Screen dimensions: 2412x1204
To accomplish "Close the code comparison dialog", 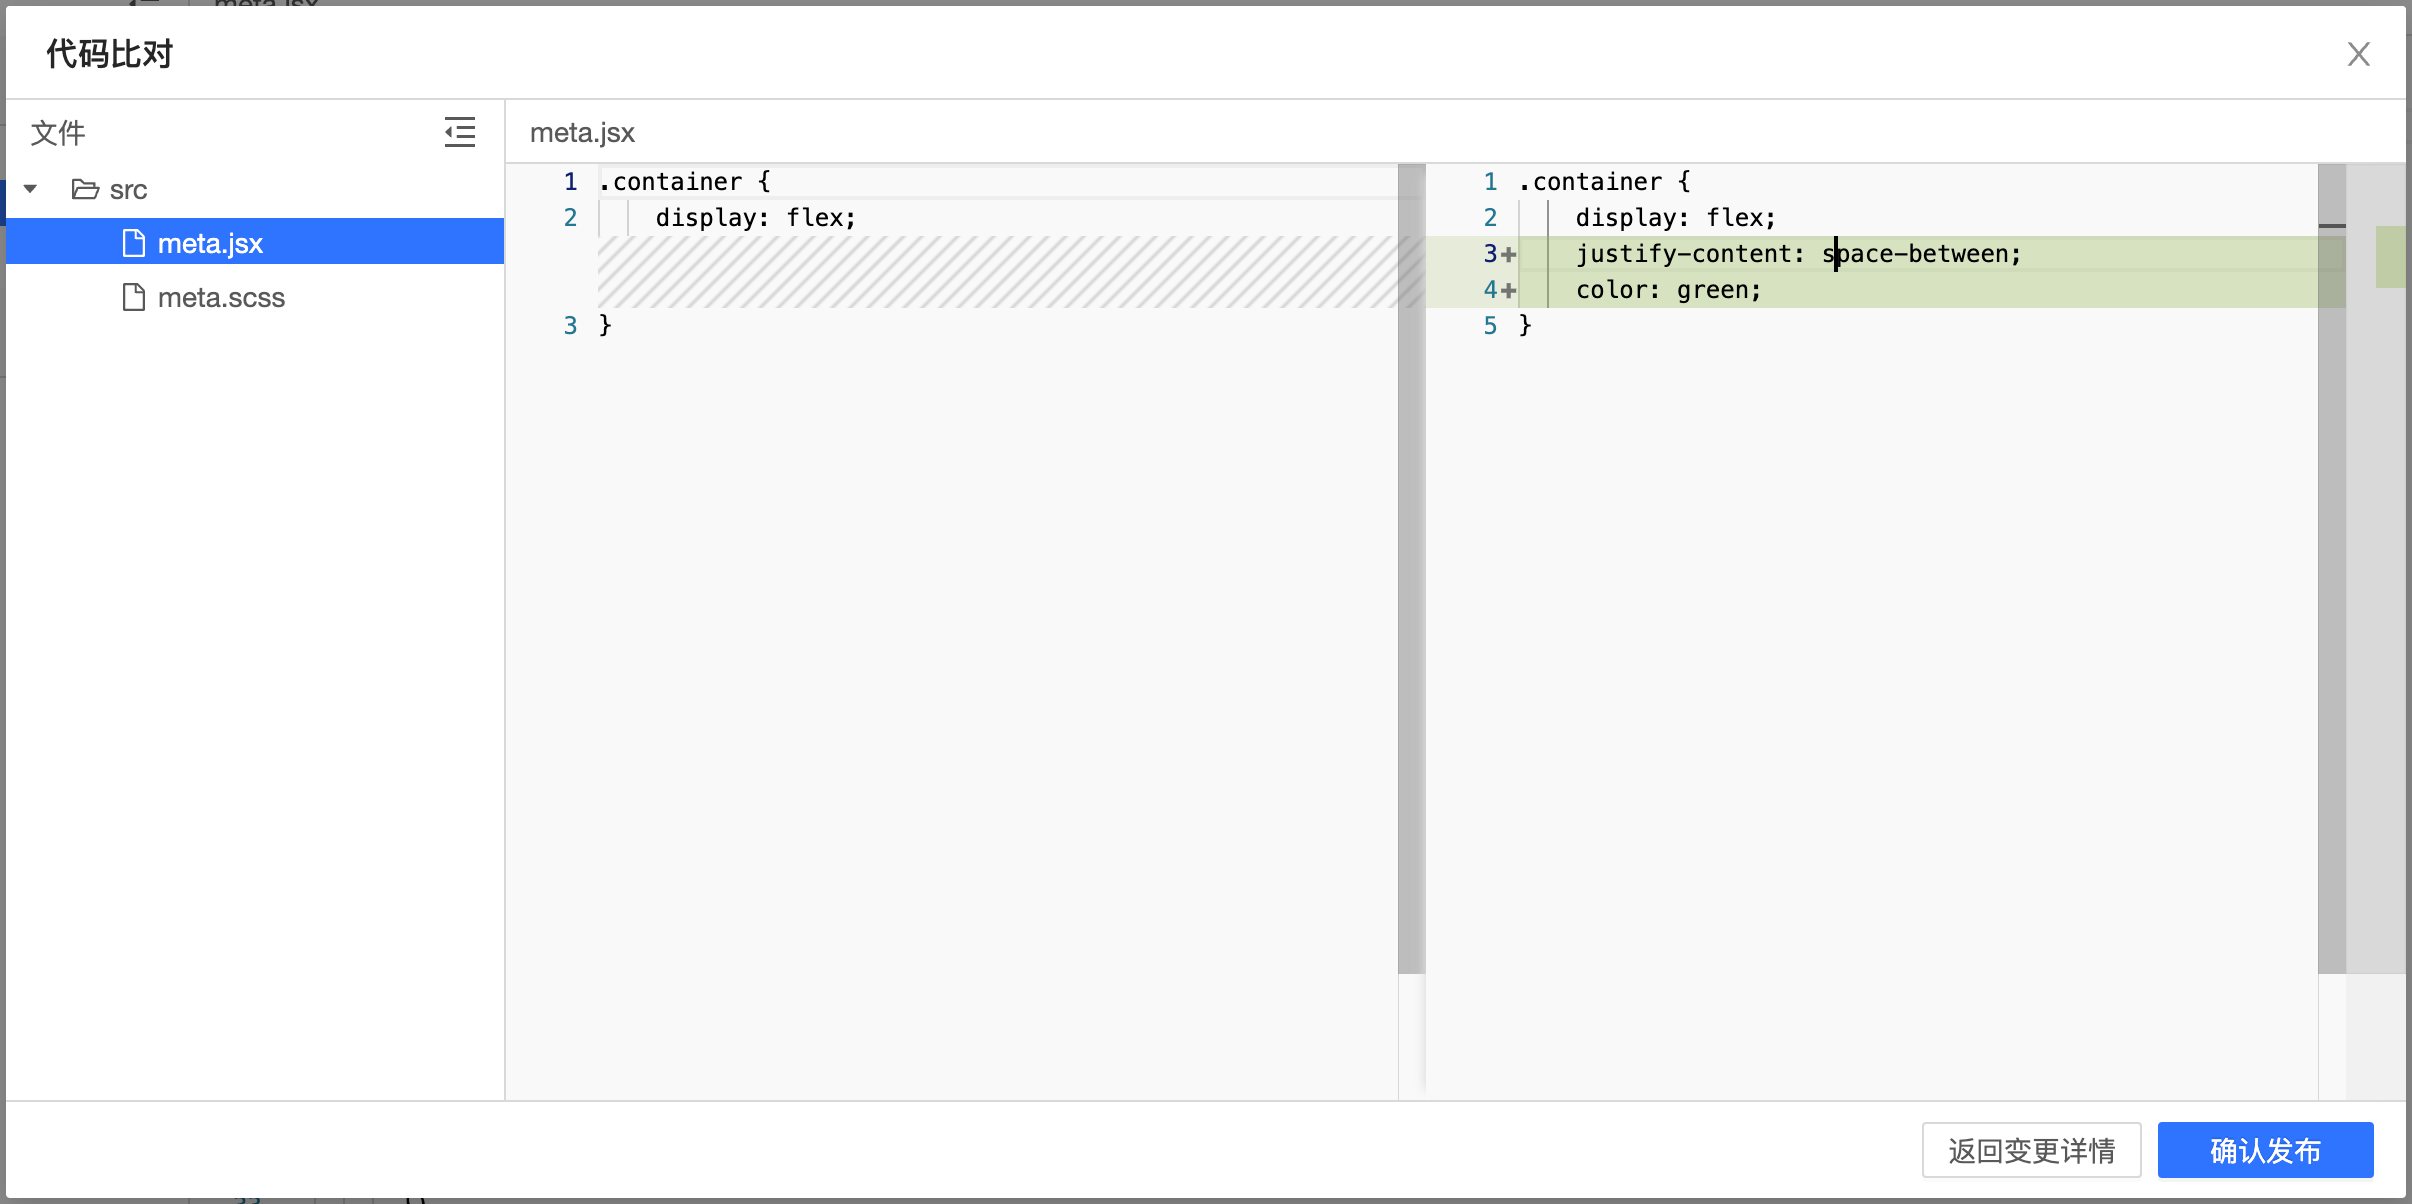I will click(x=2358, y=54).
